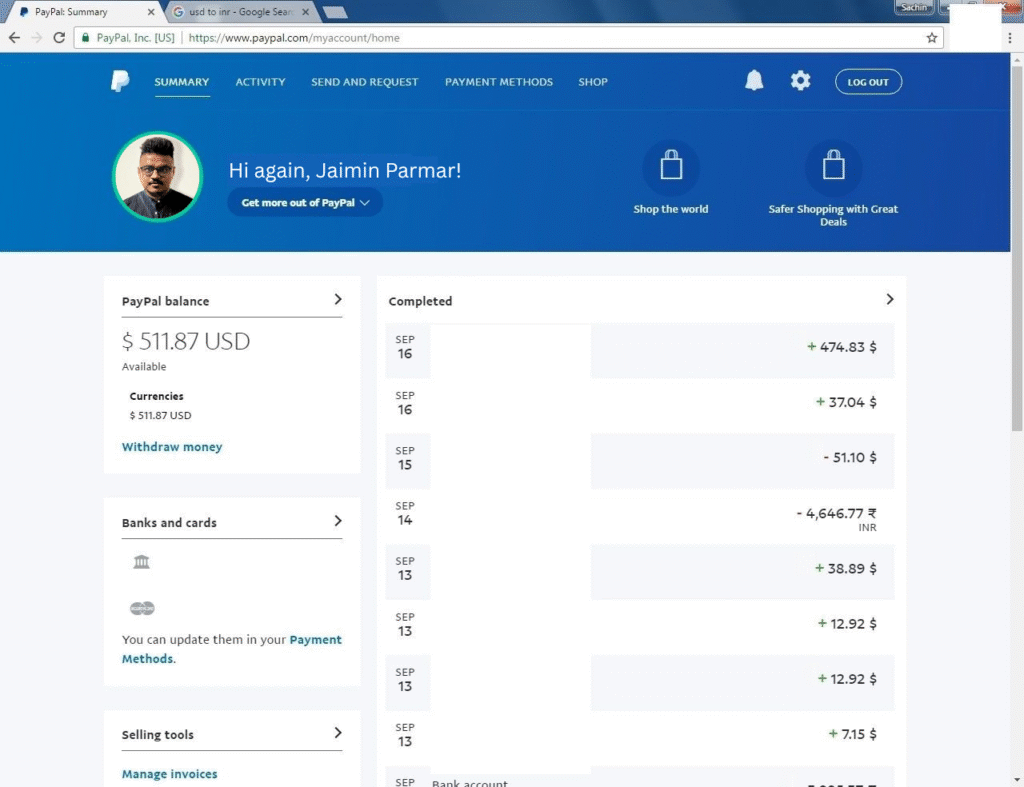Click the Shop the world bag icon

coord(670,167)
